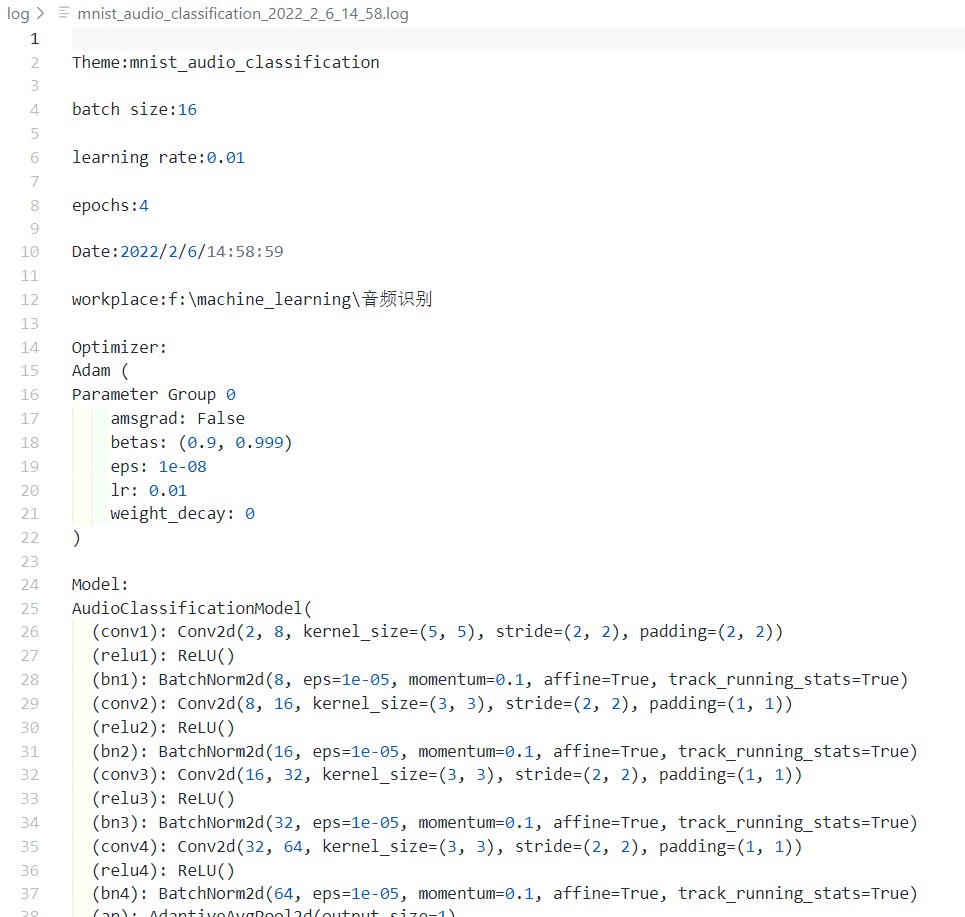
Task: Click the 'AudioClassificationModel(' line
Action: pos(192,609)
